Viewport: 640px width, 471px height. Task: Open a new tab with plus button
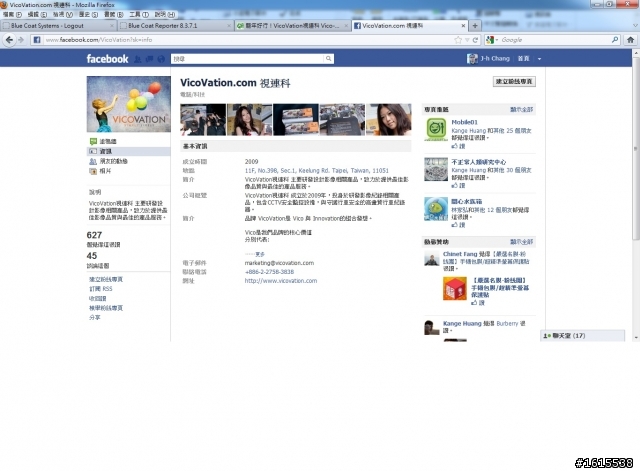[475, 25]
